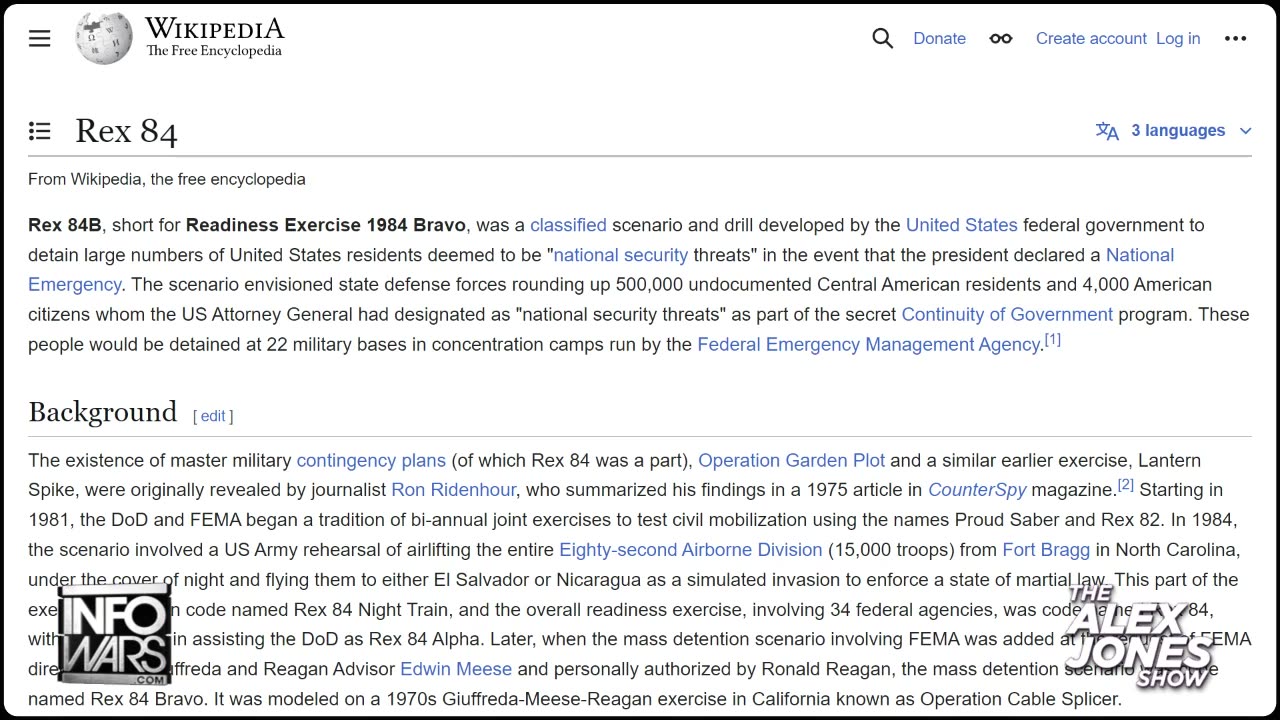Click the language translate icon

point(1107,131)
